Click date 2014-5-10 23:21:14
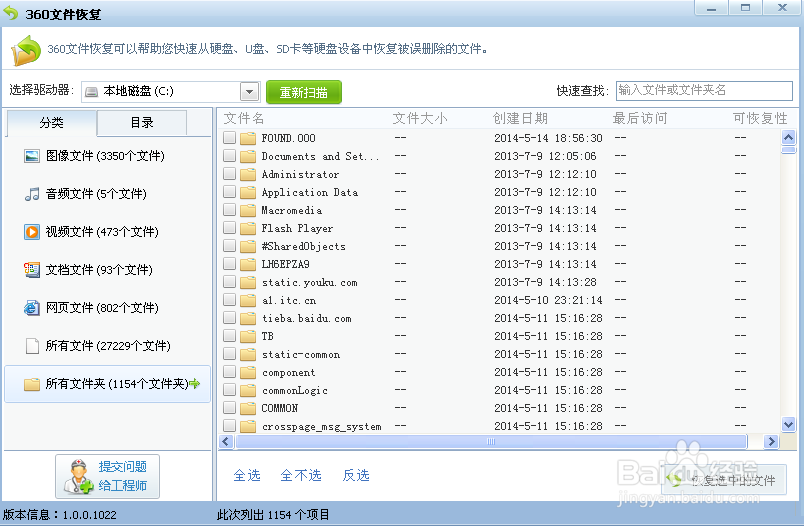This screenshot has height=526, width=804. click(x=548, y=300)
